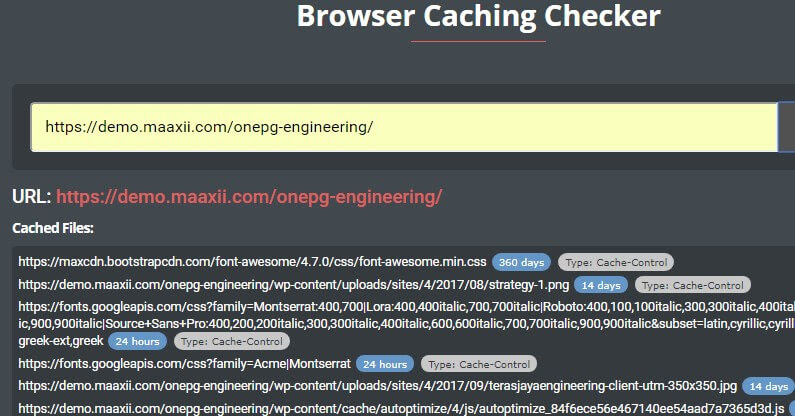Select the Cached Files label
795x416 pixels.
(53, 228)
